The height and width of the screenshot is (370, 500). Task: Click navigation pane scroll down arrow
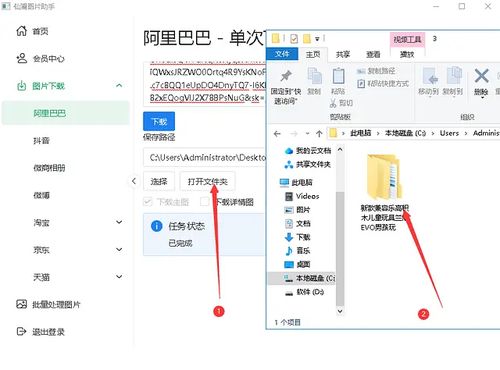(x=340, y=311)
